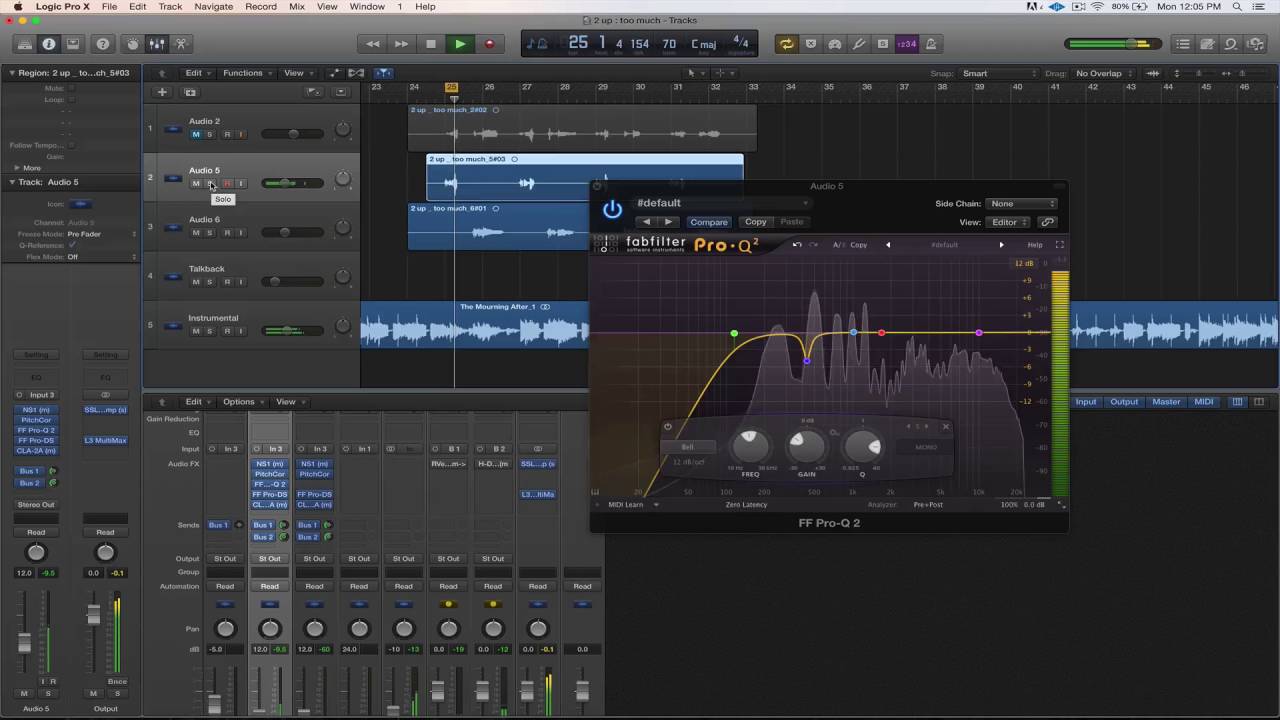This screenshot has width=1280, height=720.
Task: Select next preset arrow in Pro-Q 2
Action: point(1001,245)
